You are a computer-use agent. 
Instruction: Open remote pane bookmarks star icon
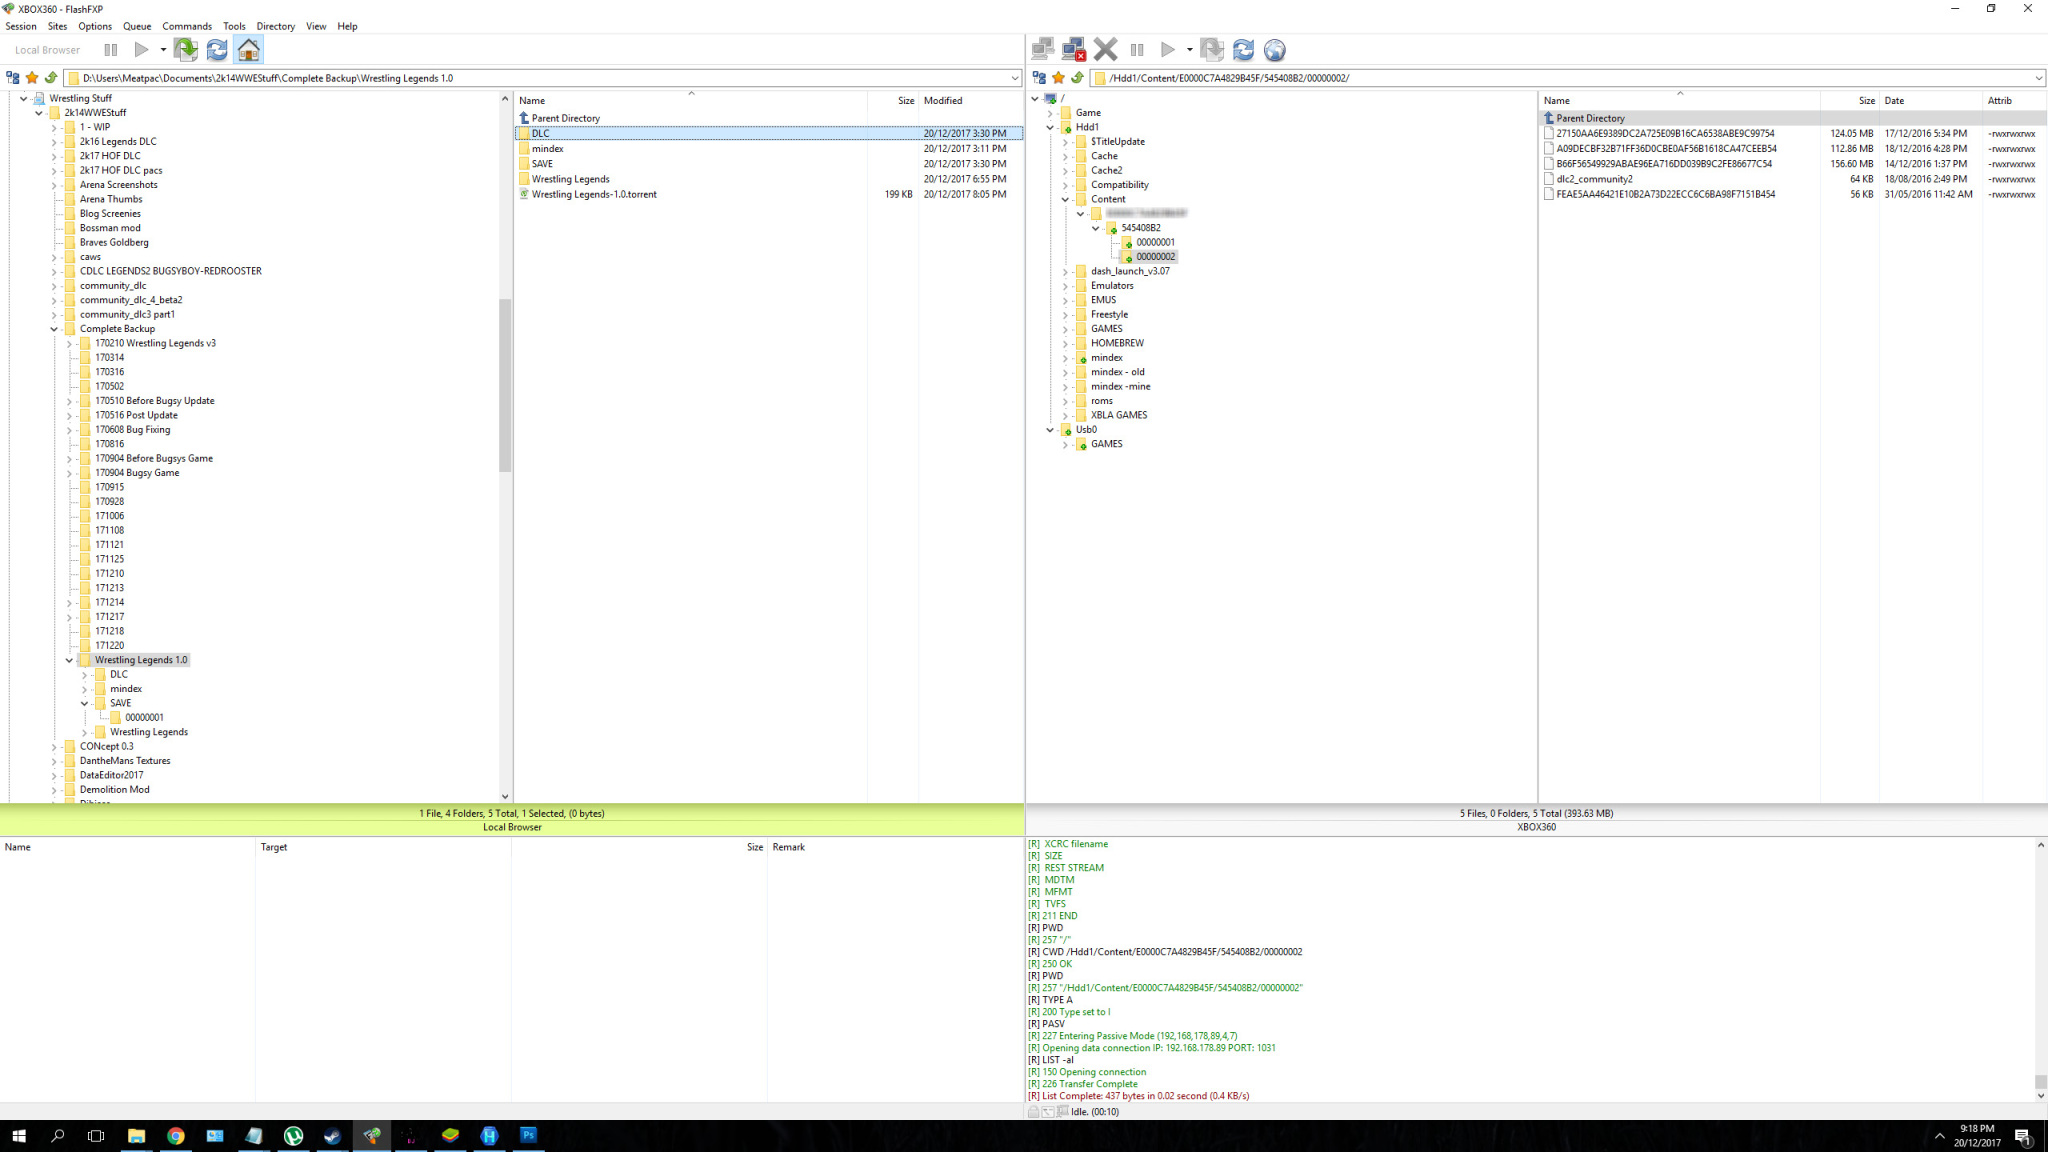click(x=1058, y=78)
